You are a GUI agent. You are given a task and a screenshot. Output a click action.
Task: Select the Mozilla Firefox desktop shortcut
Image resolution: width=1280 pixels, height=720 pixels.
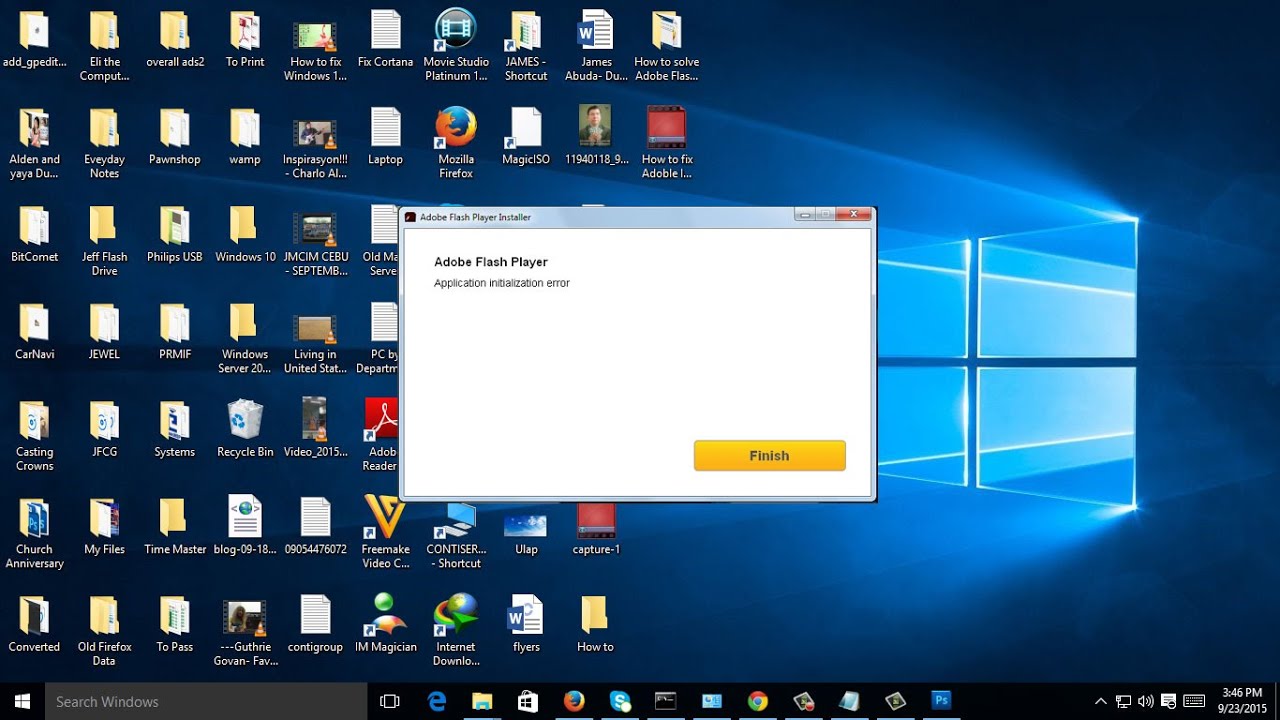456,143
